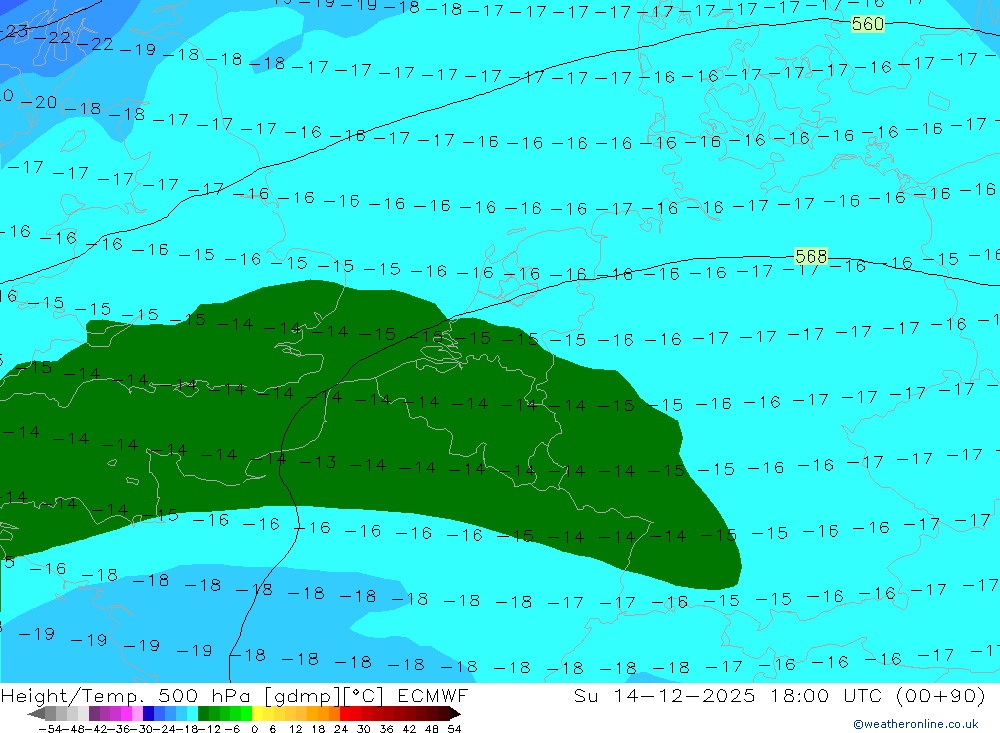The height and width of the screenshot is (733, 1000).
Task: Click the -54 label on the color scale
Action: coord(50,729)
